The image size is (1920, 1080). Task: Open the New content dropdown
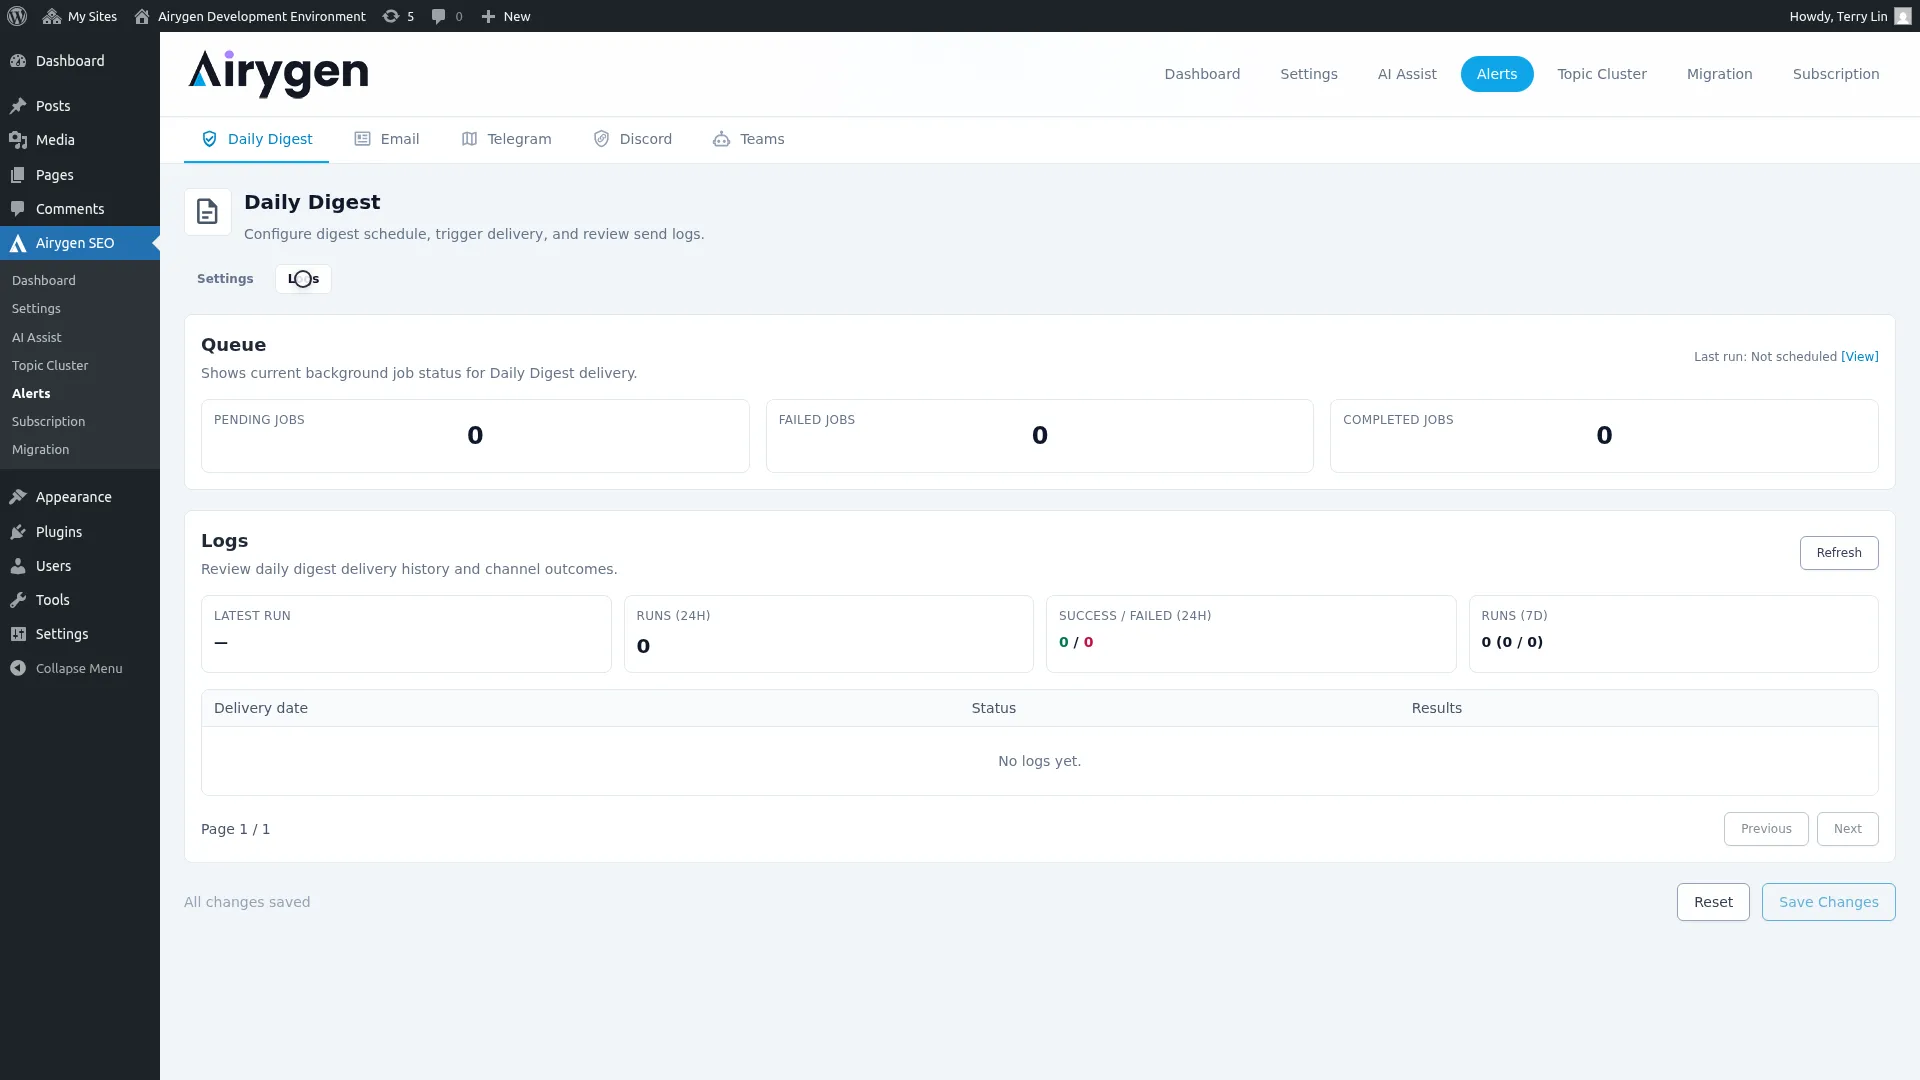pos(506,16)
